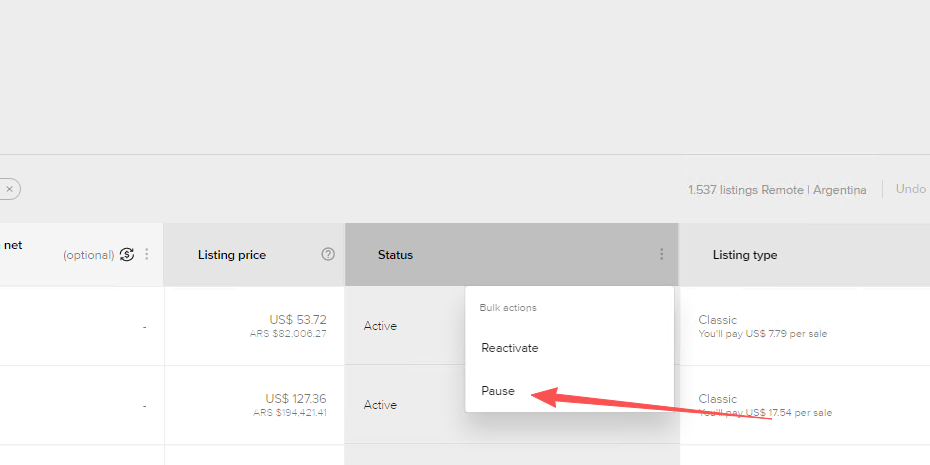Image resolution: width=930 pixels, height=465 pixels.
Task: Remove the filter chip with the x icon
Action: [9, 188]
